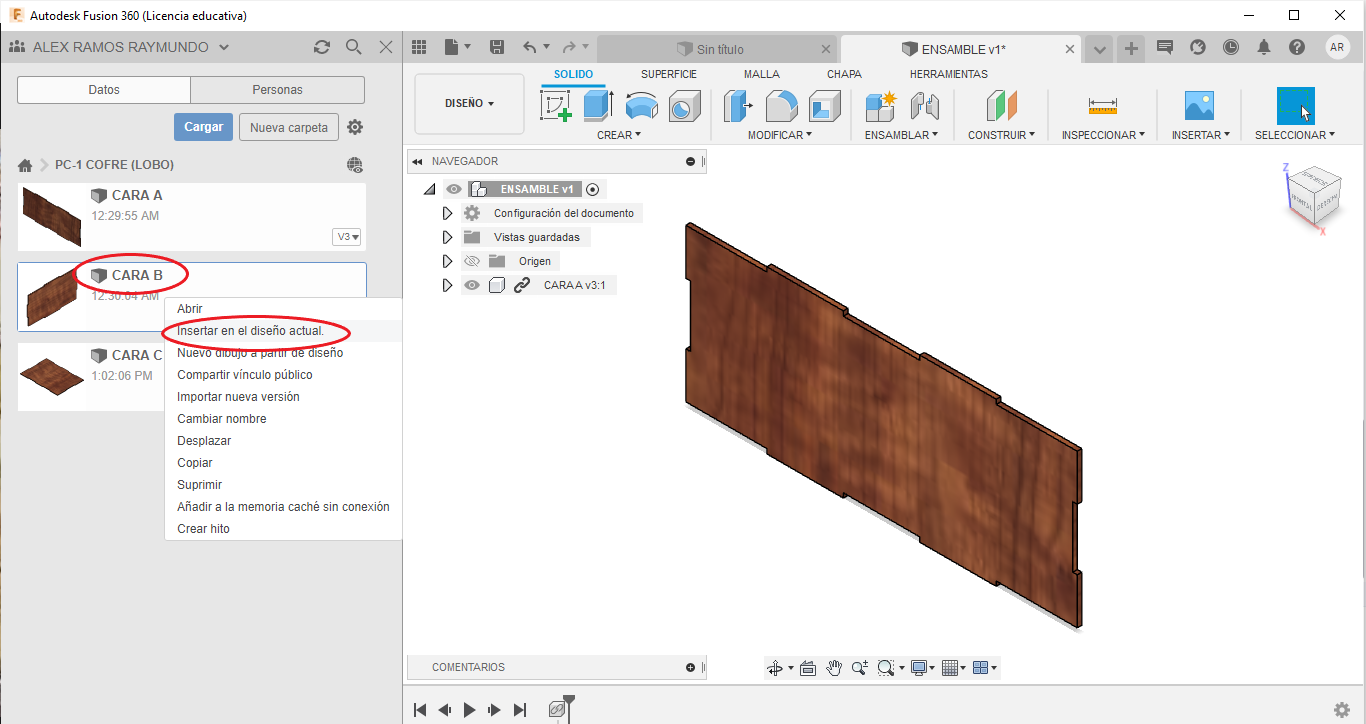
Task: Click the Joint icon in Ensamblar
Action: click(x=925, y=105)
